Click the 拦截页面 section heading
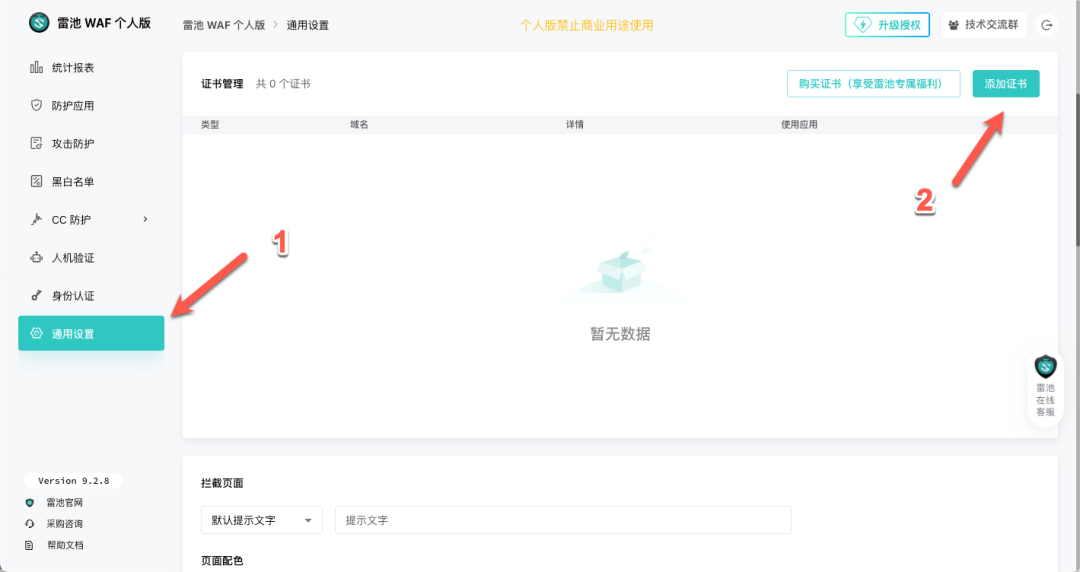The image size is (1080, 572). point(222,483)
